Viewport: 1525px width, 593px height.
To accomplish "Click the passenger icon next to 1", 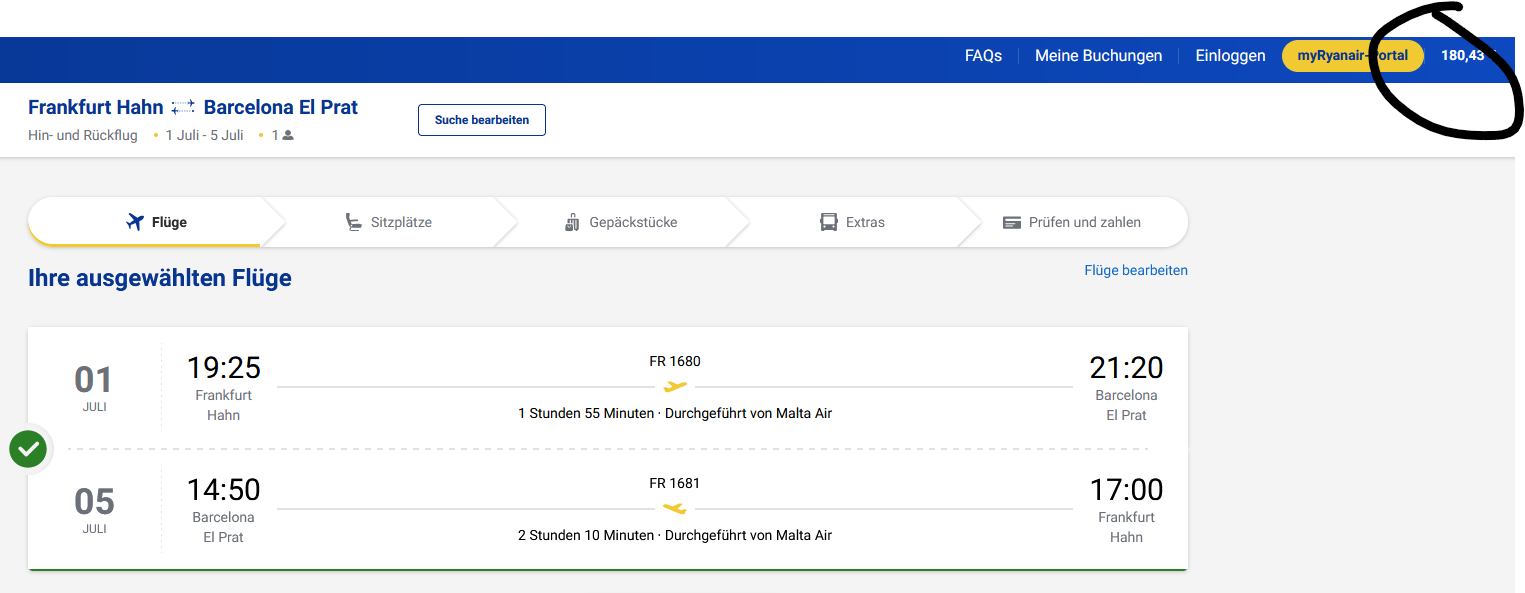I will (x=288, y=136).
